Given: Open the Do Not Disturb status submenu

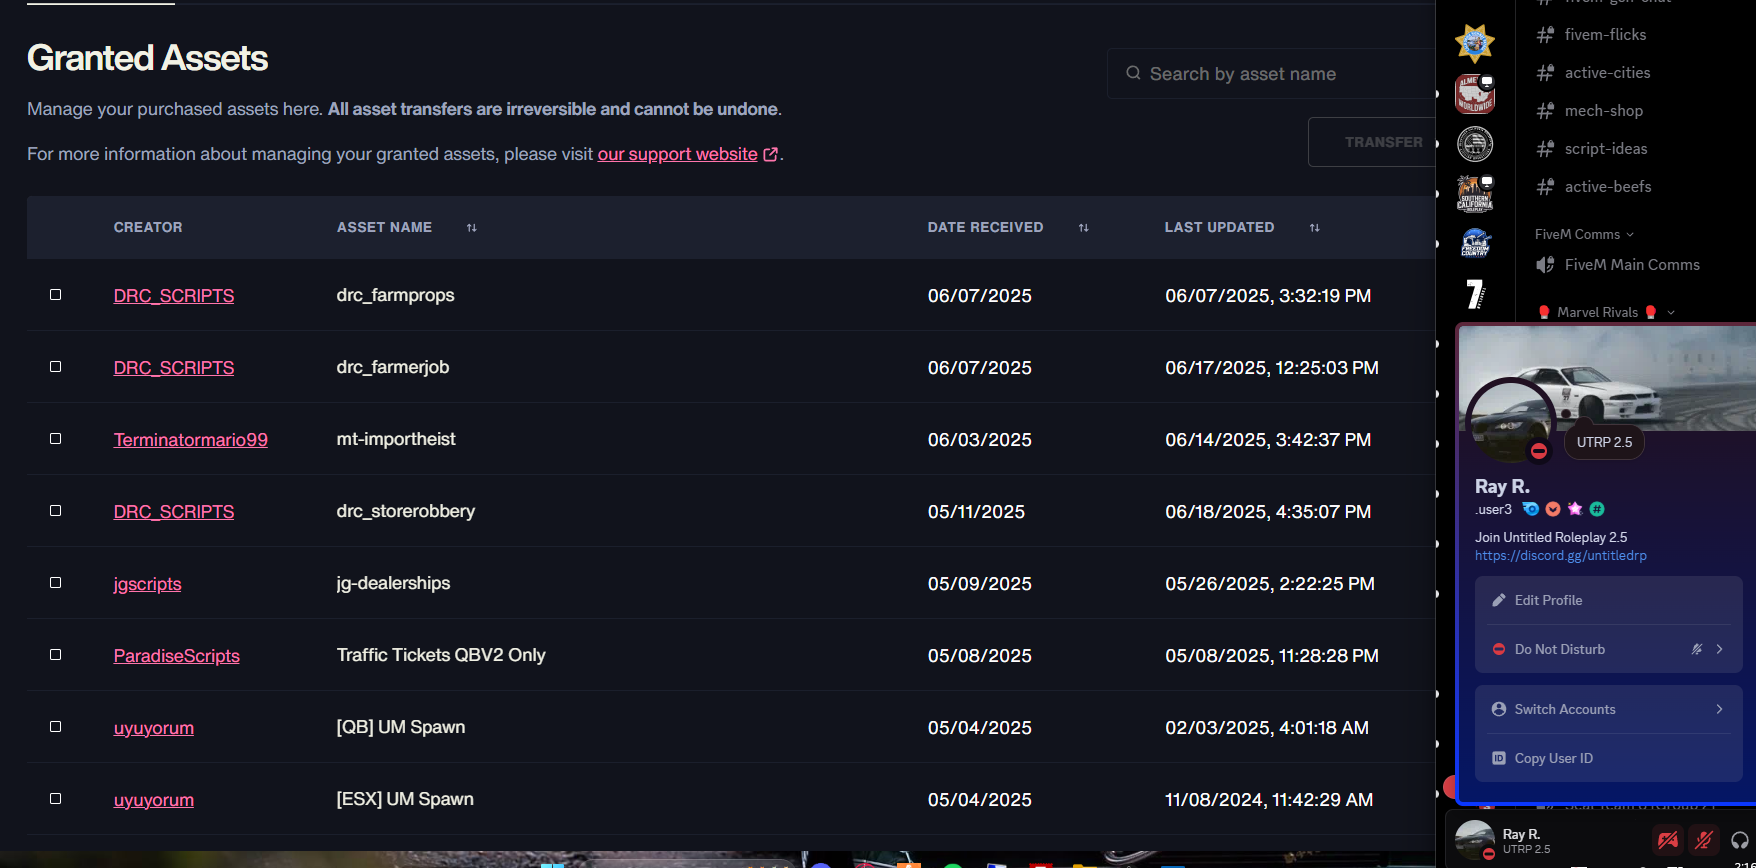Looking at the screenshot, I should coord(1608,649).
